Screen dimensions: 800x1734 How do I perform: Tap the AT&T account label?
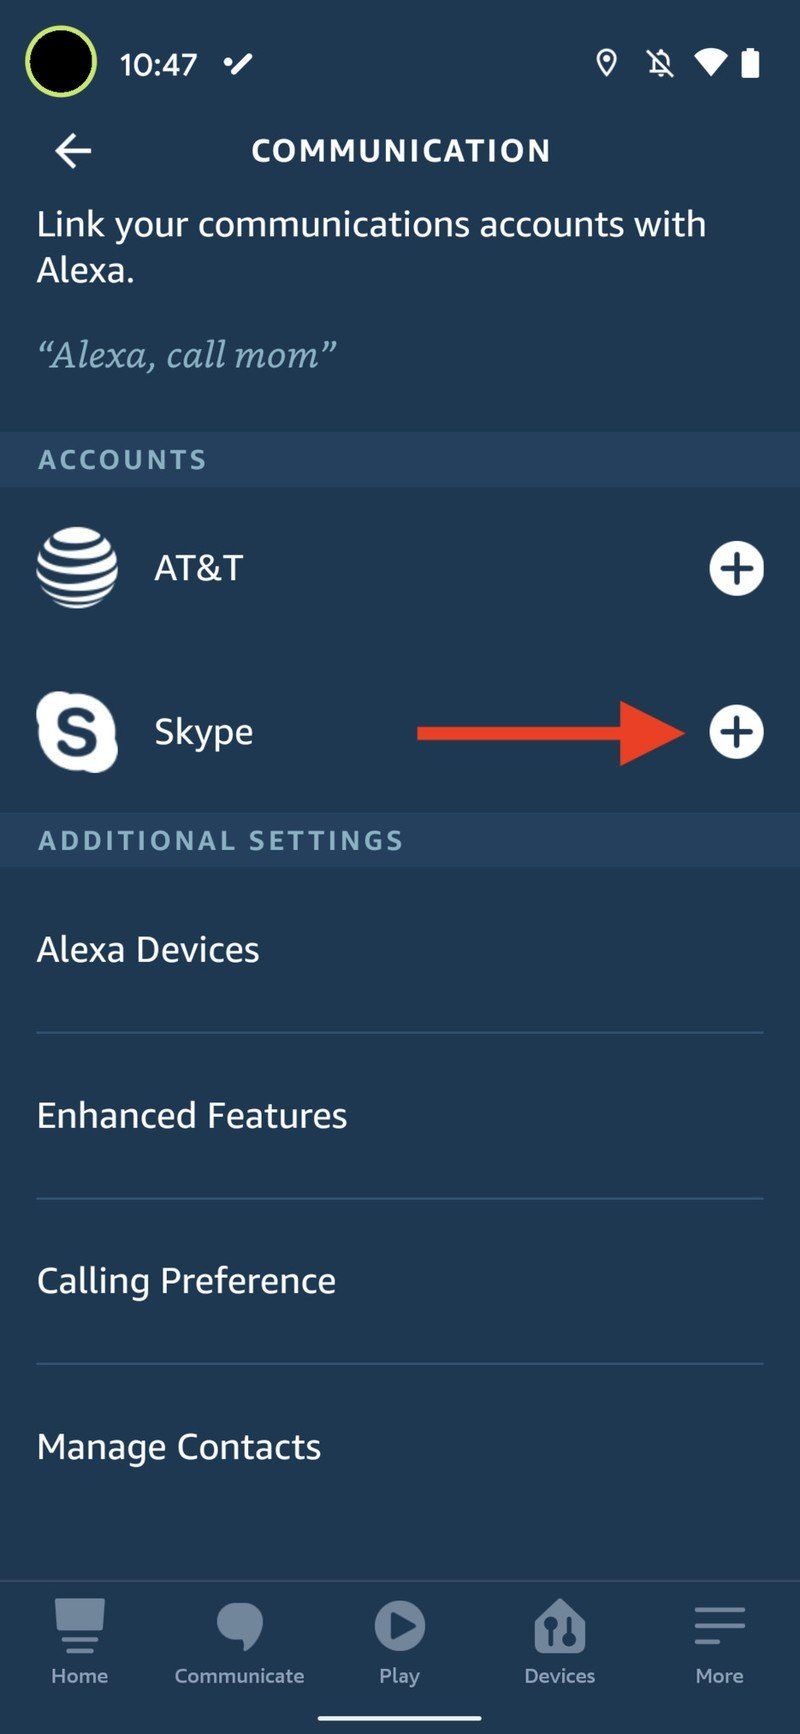pyautogui.click(x=198, y=568)
